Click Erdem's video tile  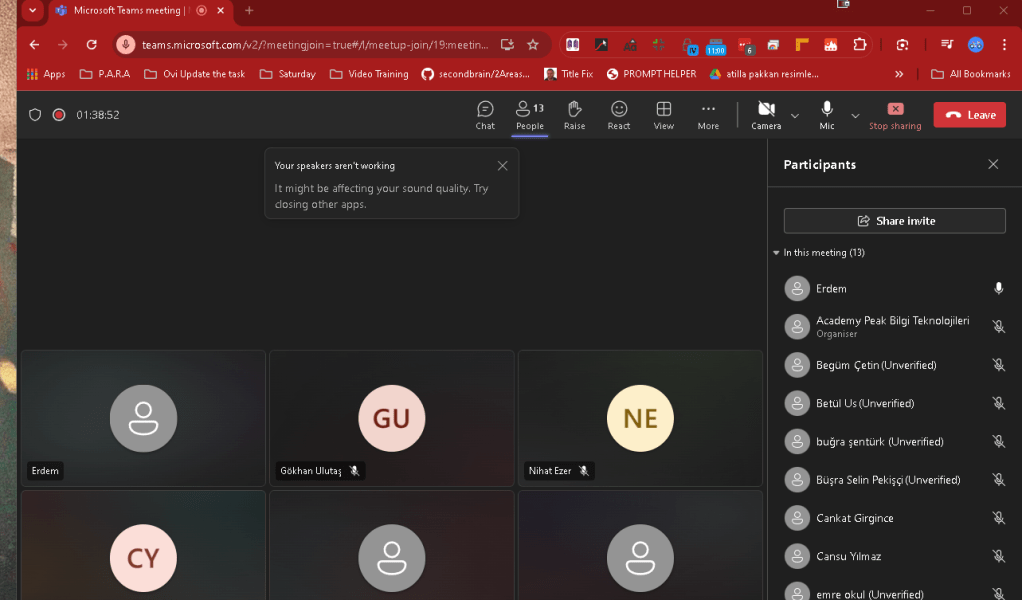[x=143, y=418]
